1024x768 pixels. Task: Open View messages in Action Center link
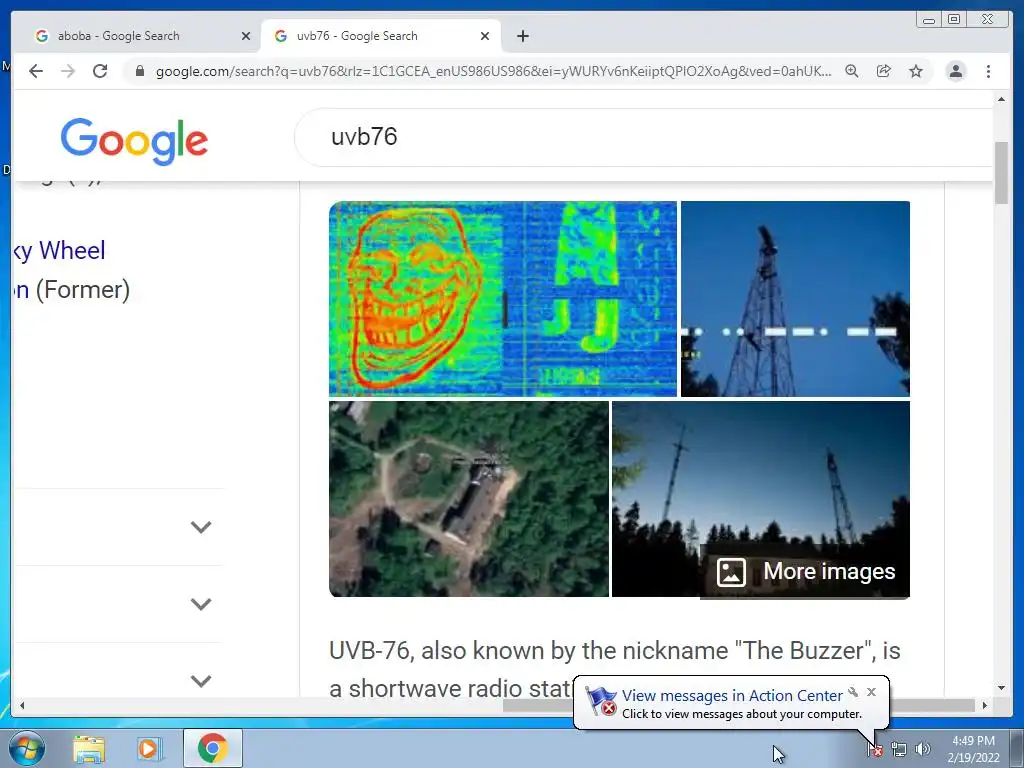pos(732,696)
